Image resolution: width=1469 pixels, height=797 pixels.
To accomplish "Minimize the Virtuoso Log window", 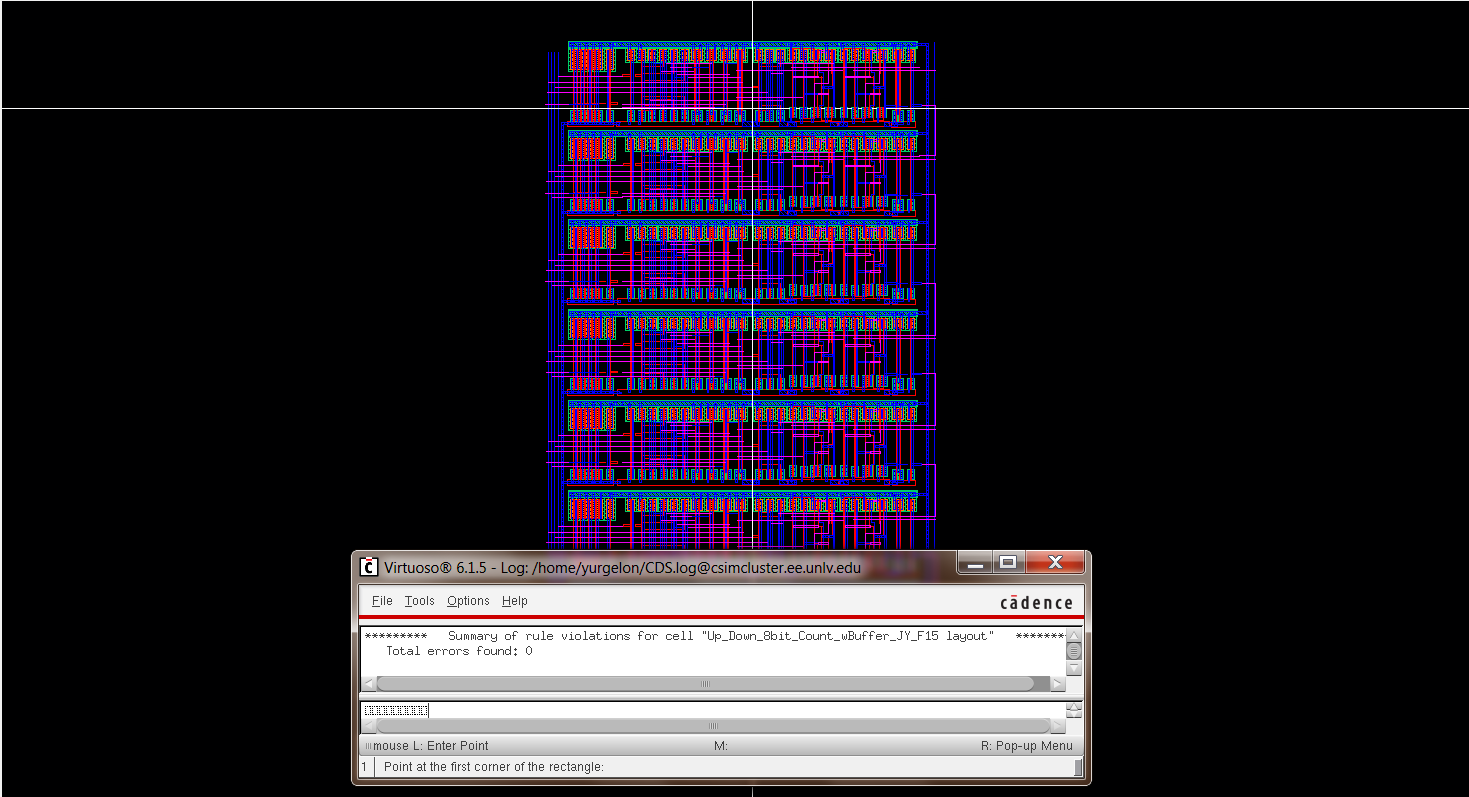I will point(974,563).
